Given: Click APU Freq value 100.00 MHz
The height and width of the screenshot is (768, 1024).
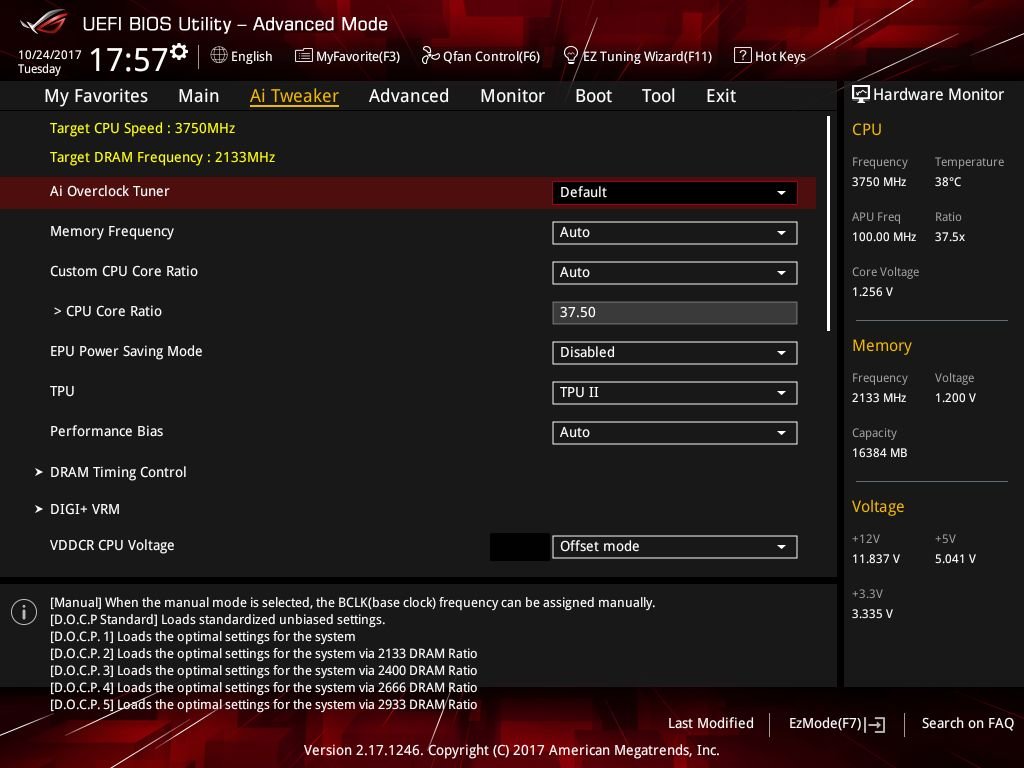Looking at the screenshot, I should pyautogui.click(x=884, y=237).
